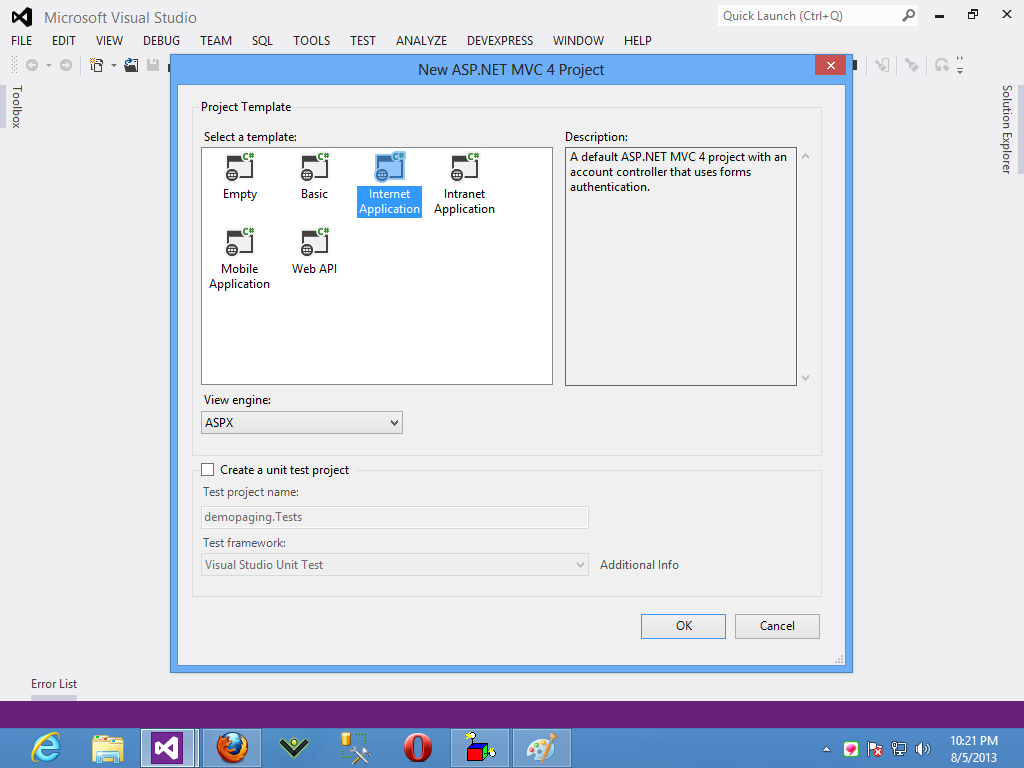Click the Navigate Forward toolbar icon
The width and height of the screenshot is (1024, 768).
pyautogui.click(x=66, y=65)
